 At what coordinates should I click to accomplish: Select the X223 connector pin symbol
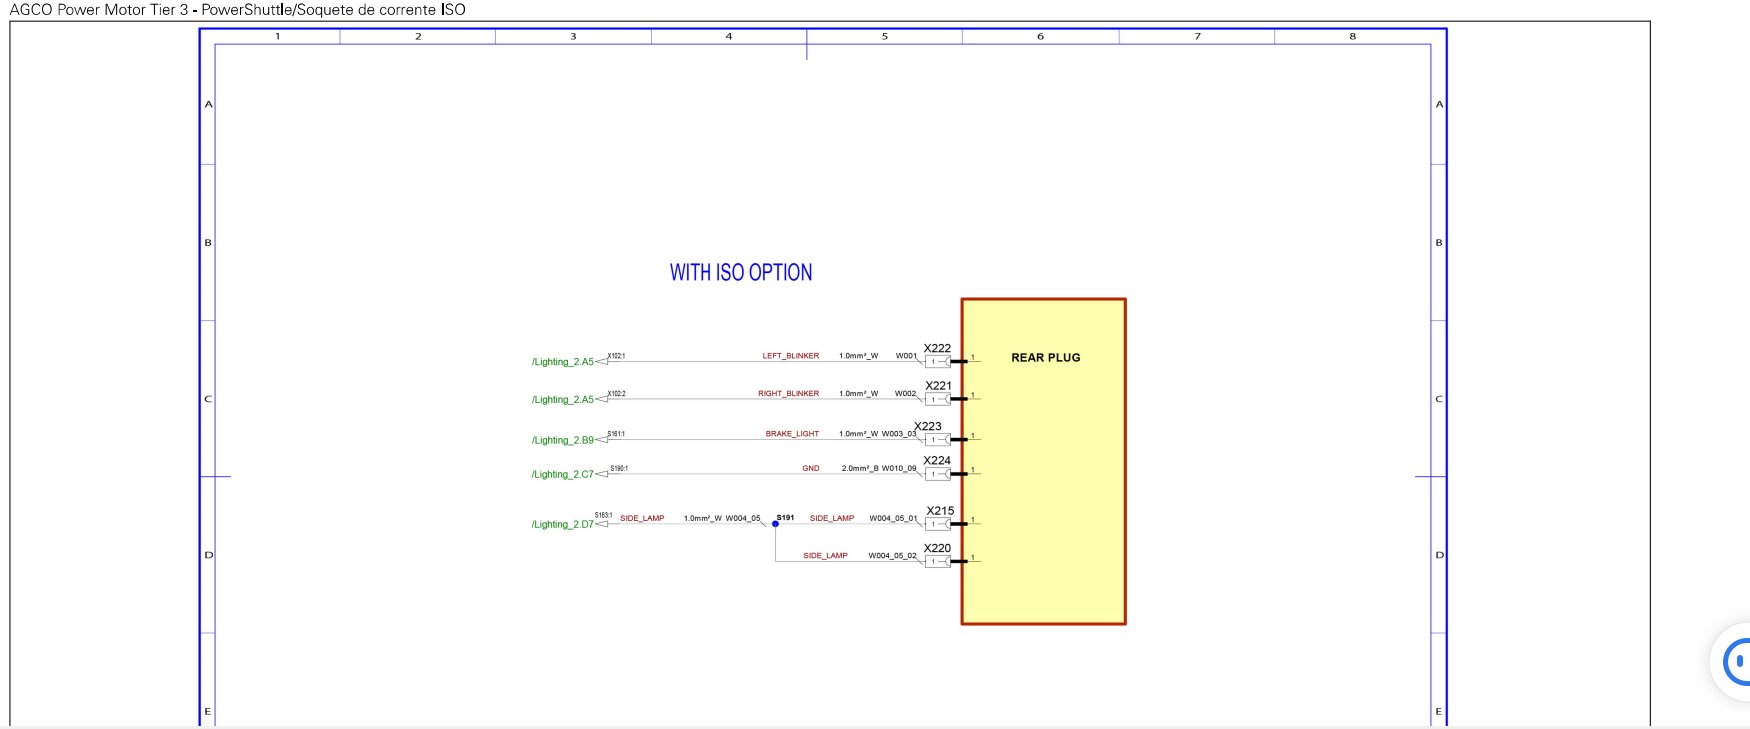[x=939, y=439]
